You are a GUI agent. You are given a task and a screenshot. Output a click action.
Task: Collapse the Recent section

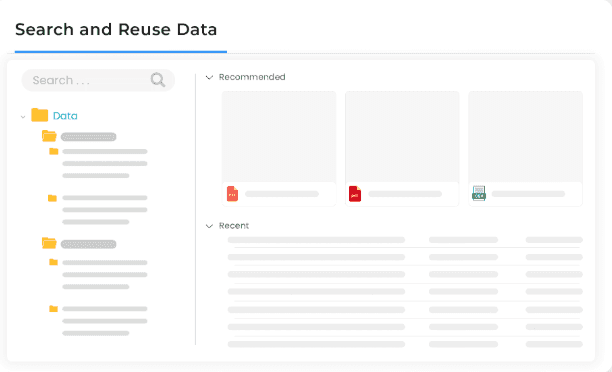[210, 226]
